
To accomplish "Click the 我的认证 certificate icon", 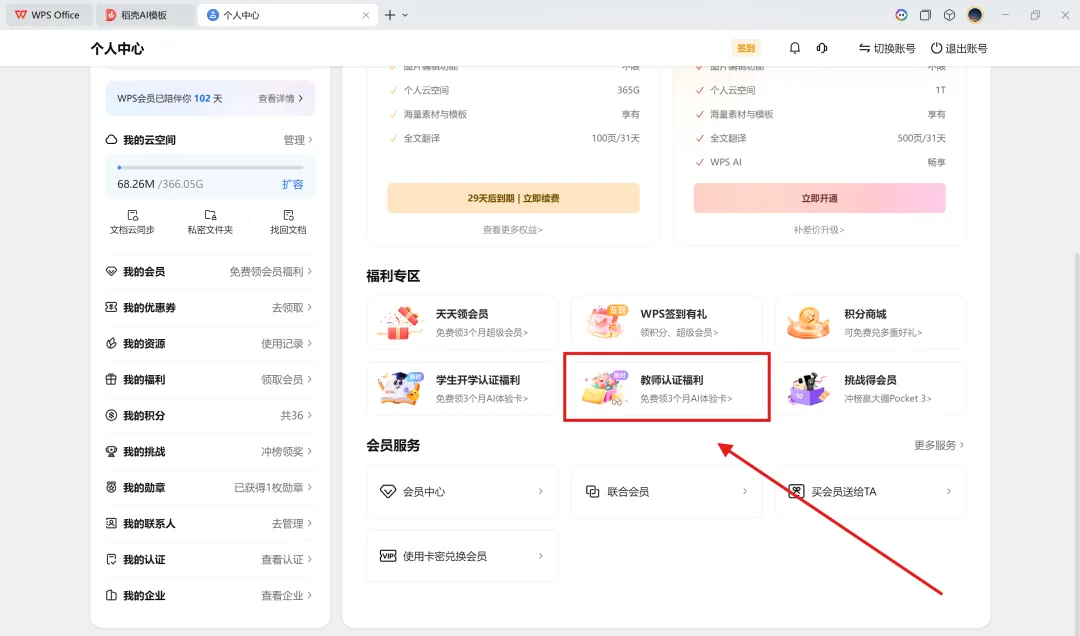I will [x=111, y=560].
